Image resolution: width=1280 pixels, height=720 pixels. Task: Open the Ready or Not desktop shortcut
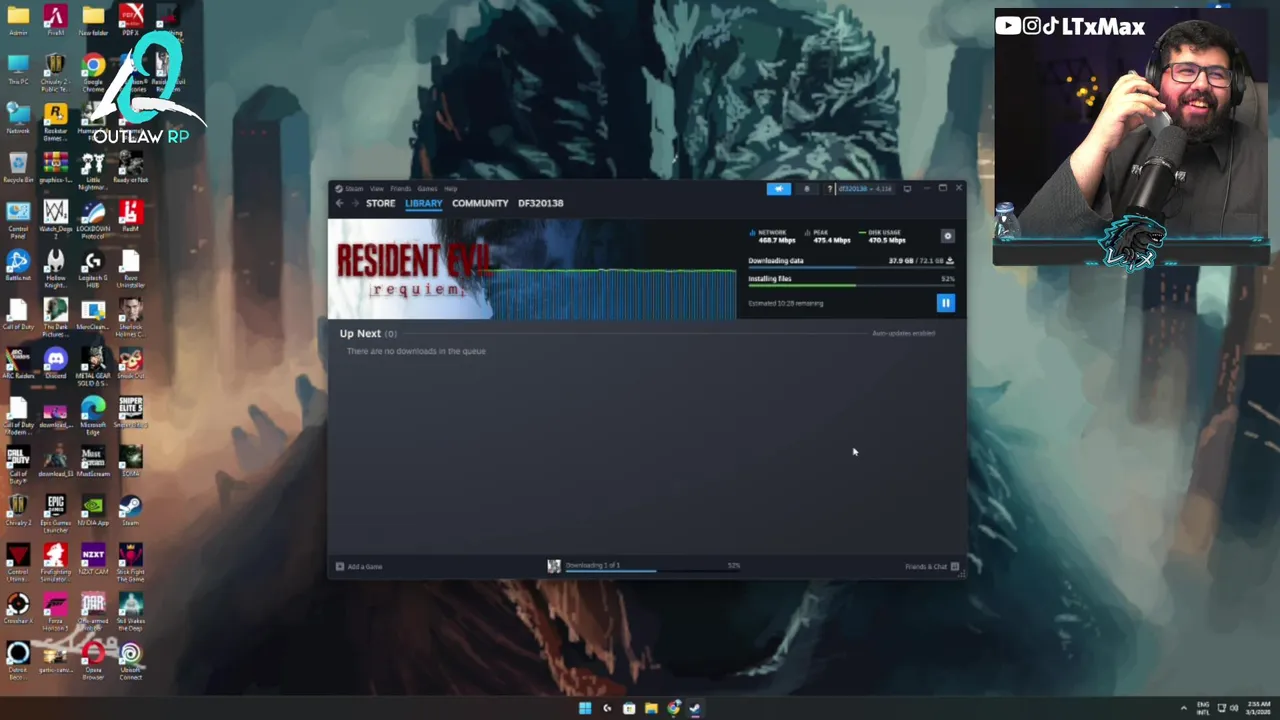130,167
